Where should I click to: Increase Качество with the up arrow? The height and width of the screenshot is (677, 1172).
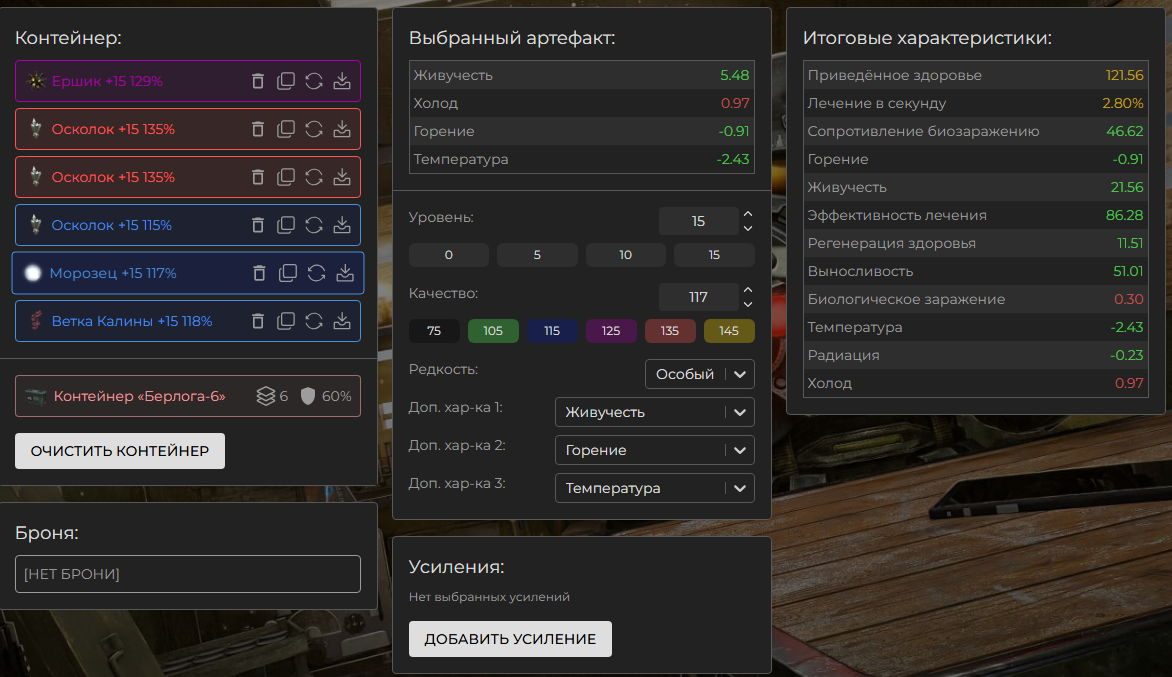click(x=747, y=289)
